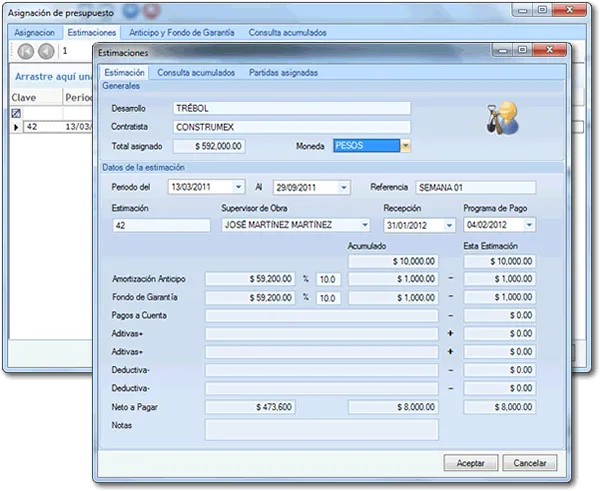Image resolution: width=600 pixels, height=491 pixels.
Task: Click the Contratista field CONSTRUMEX
Action: pyautogui.click(x=292, y=127)
